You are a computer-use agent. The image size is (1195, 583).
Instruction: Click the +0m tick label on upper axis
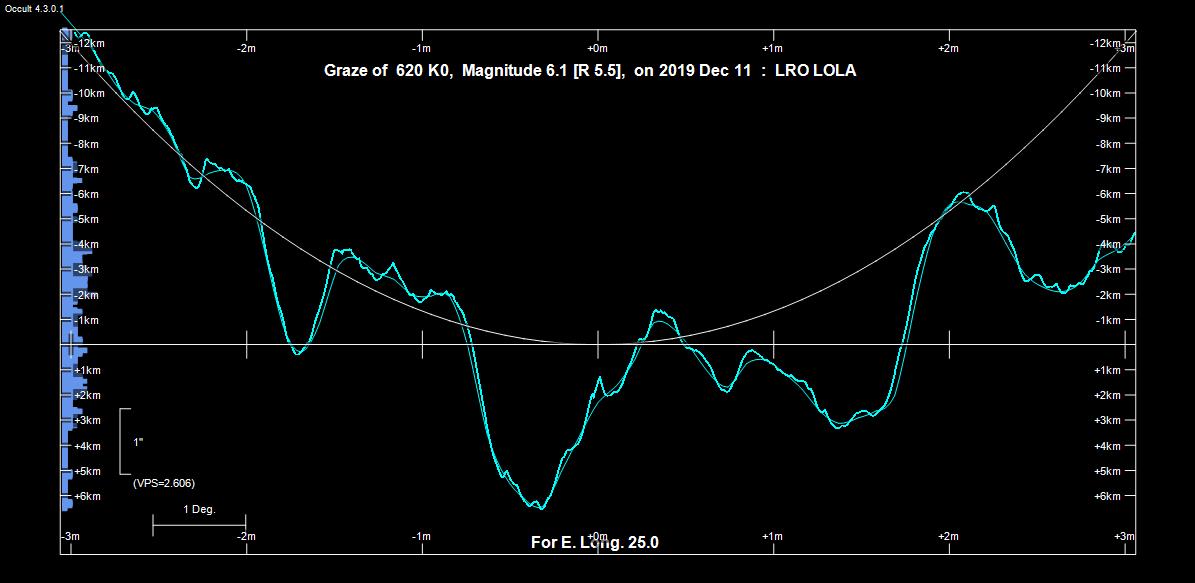click(x=597, y=48)
